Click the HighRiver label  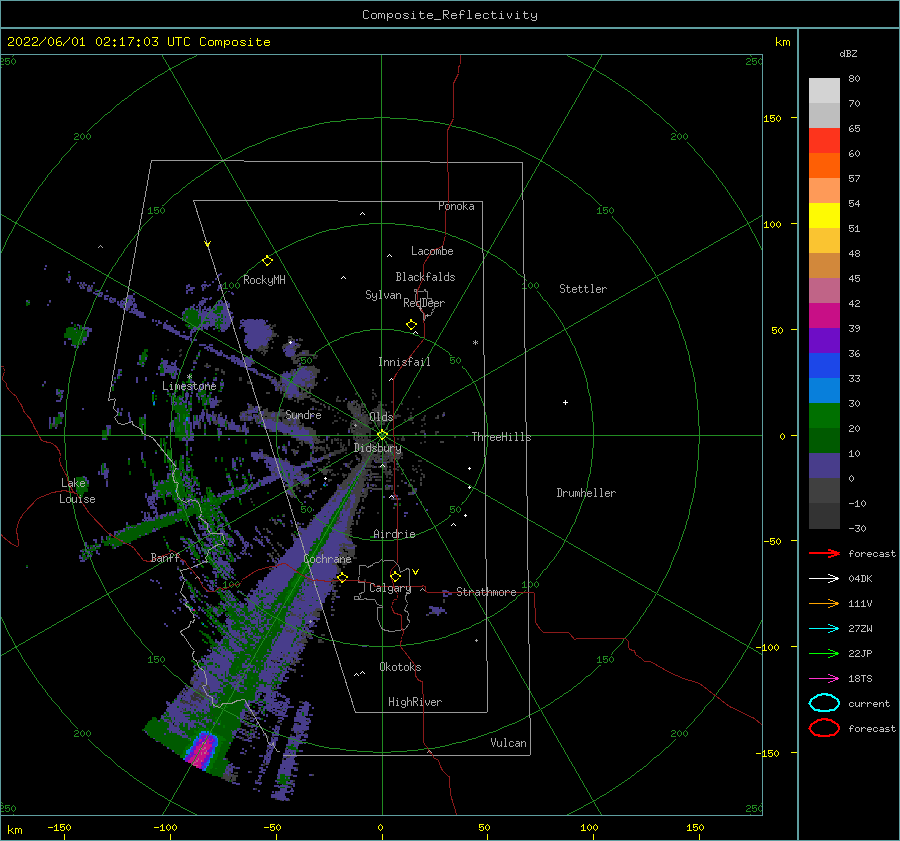click(415, 702)
